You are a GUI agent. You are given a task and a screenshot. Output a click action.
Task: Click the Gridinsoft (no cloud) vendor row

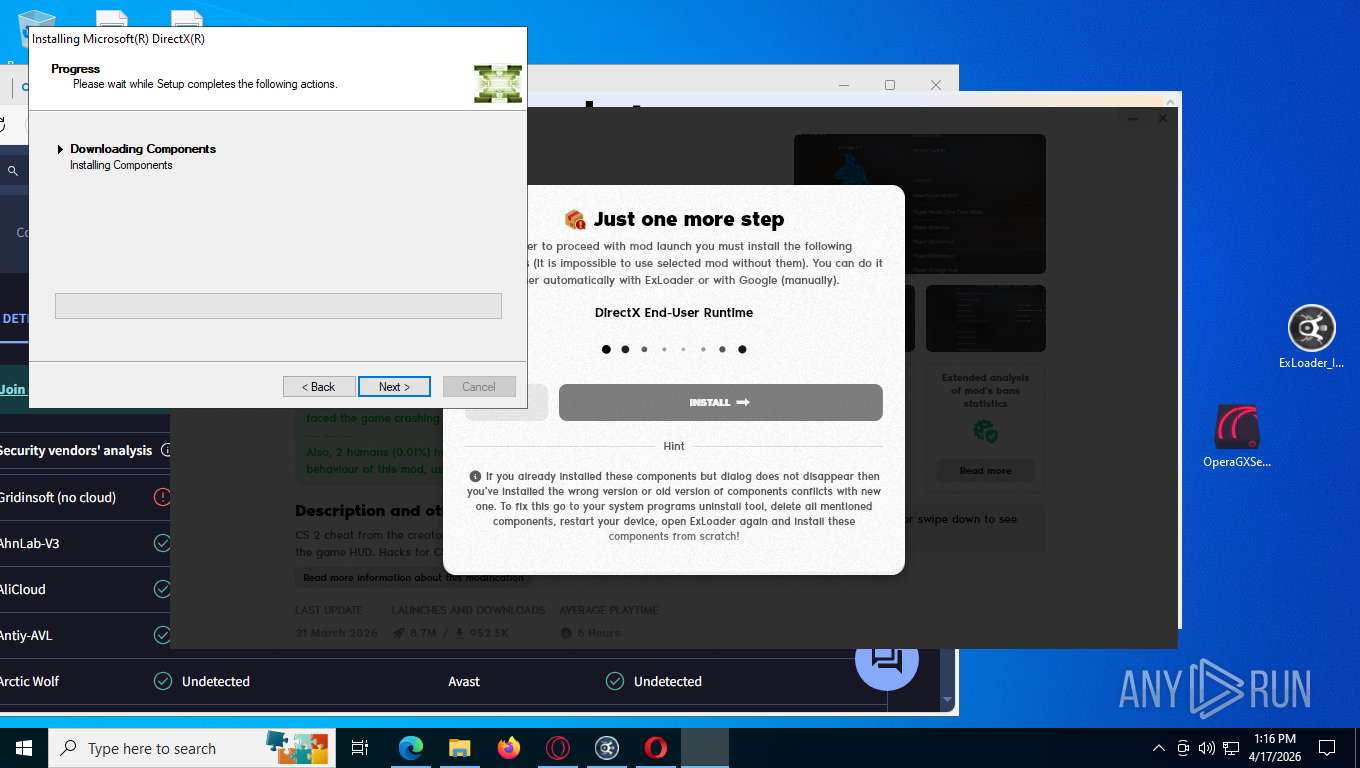85,497
